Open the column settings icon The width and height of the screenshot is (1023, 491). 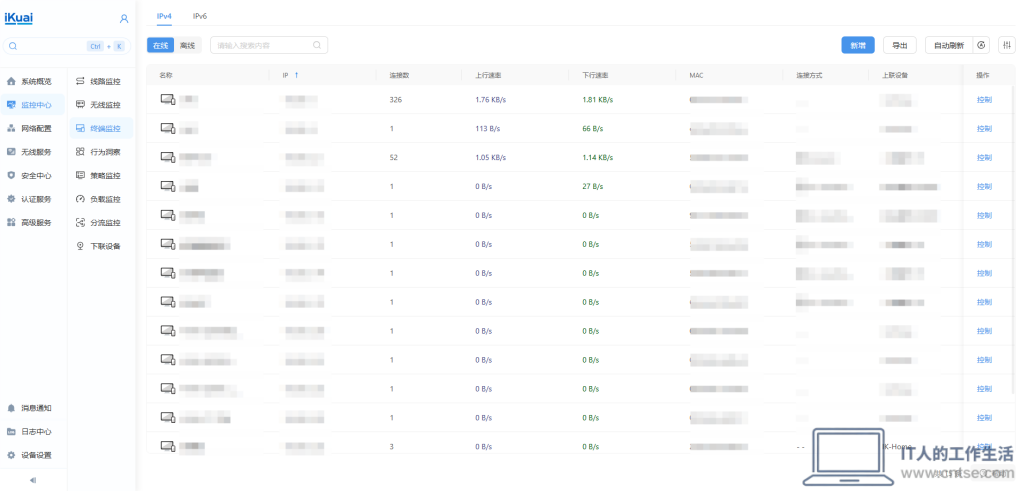point(1007,45)
